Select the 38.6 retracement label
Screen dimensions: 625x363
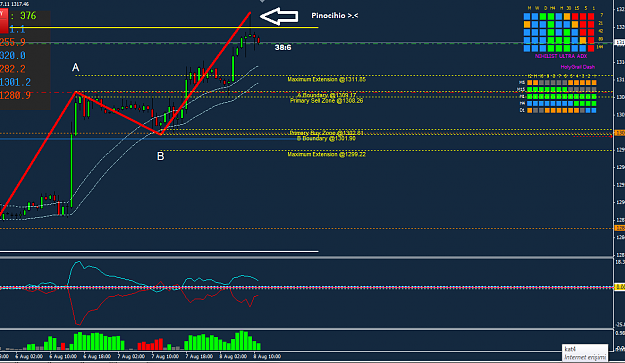(283, 47)
